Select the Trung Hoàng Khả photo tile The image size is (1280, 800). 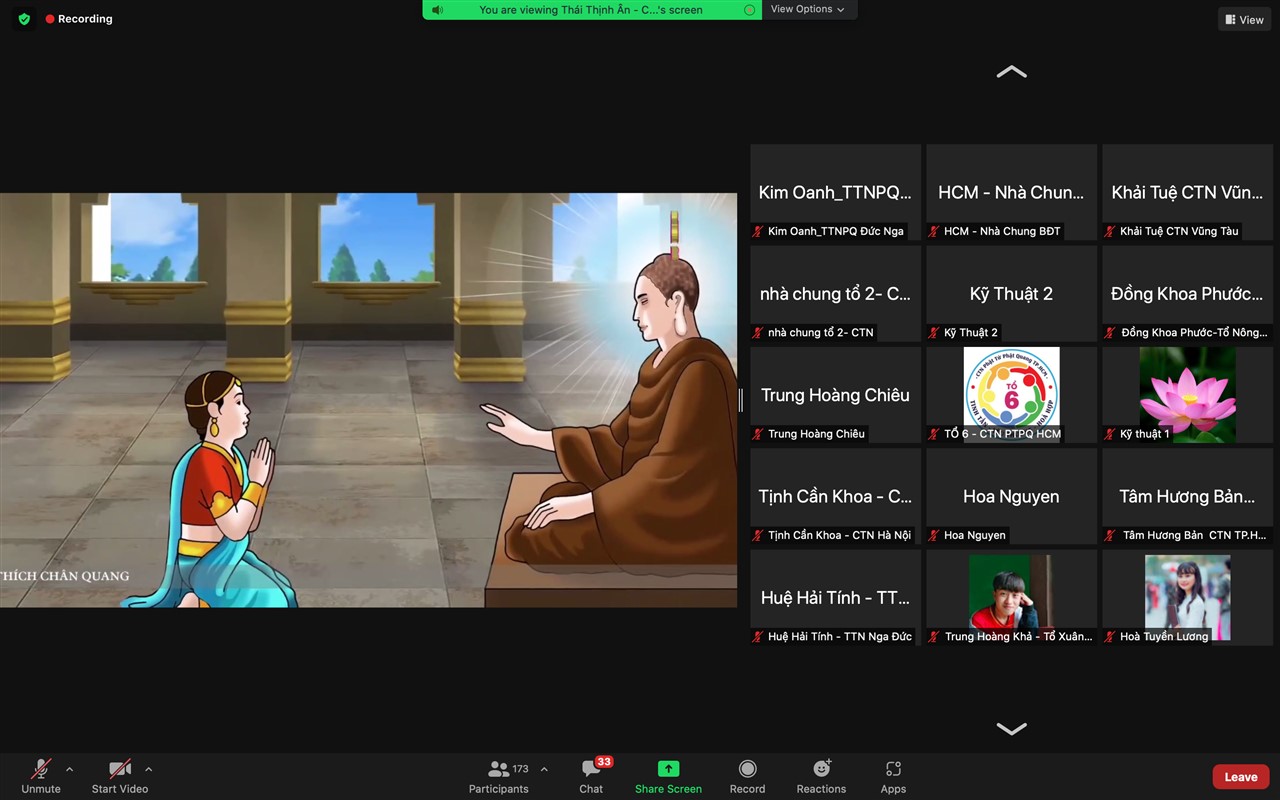[1011, 596]
